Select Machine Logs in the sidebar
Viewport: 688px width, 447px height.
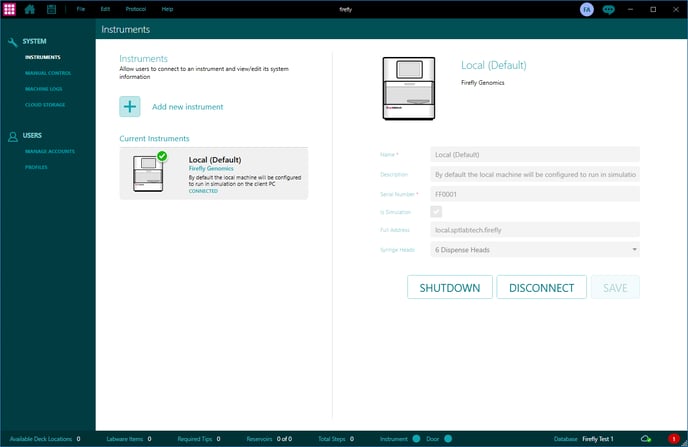(43, 89)
